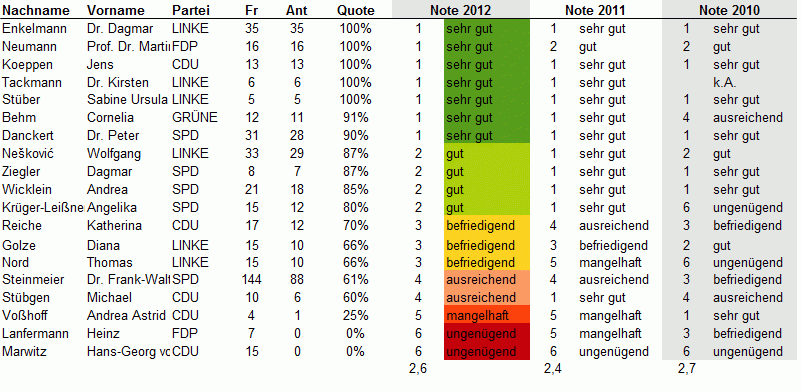Select the yellow 'befriedigend' cell for Reiche
Viewport: 802px width, 392px height.
pyautogui.click(x=486, y=226)
